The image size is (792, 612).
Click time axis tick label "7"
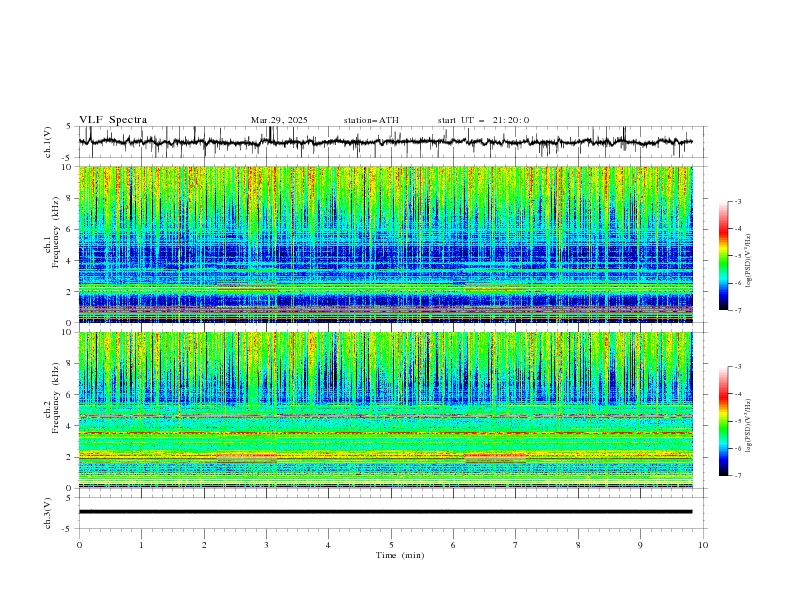[516, 545]
